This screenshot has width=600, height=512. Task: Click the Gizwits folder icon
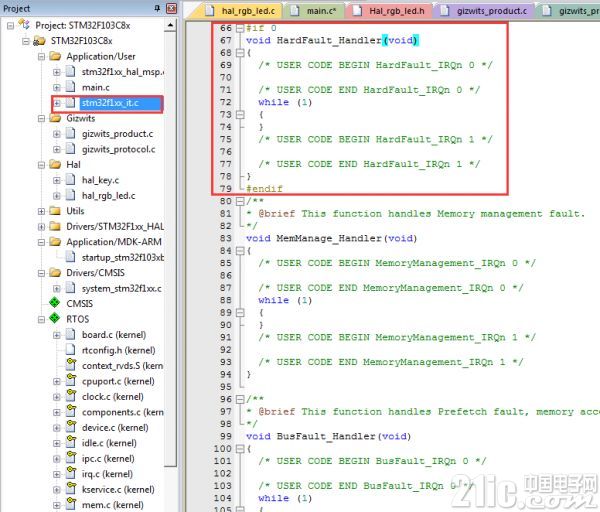(x=55, y=118)
